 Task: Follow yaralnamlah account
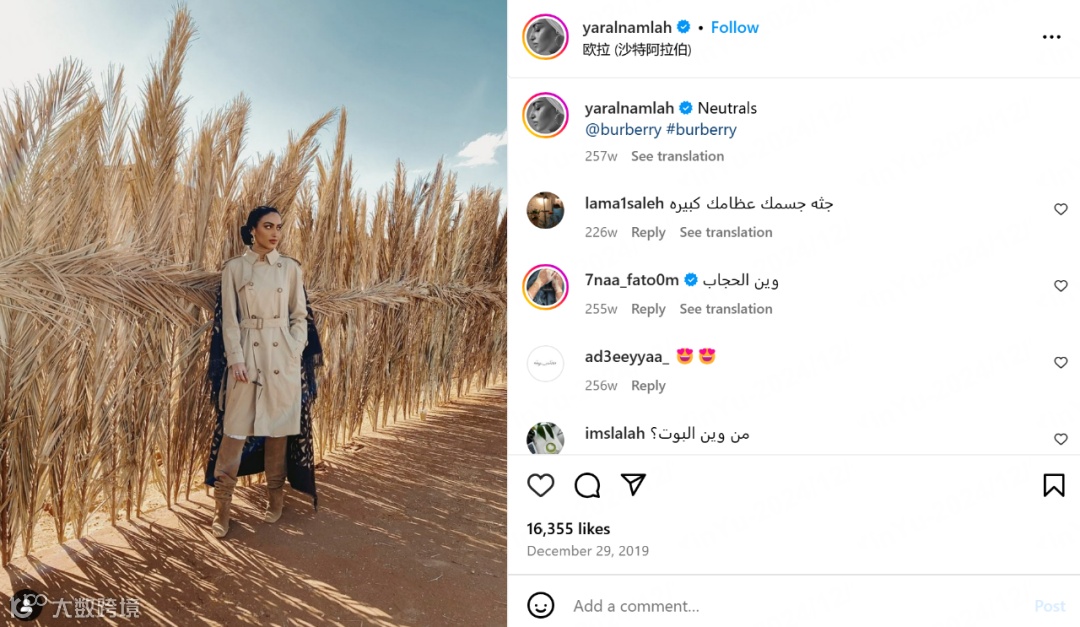click(734, 28)
